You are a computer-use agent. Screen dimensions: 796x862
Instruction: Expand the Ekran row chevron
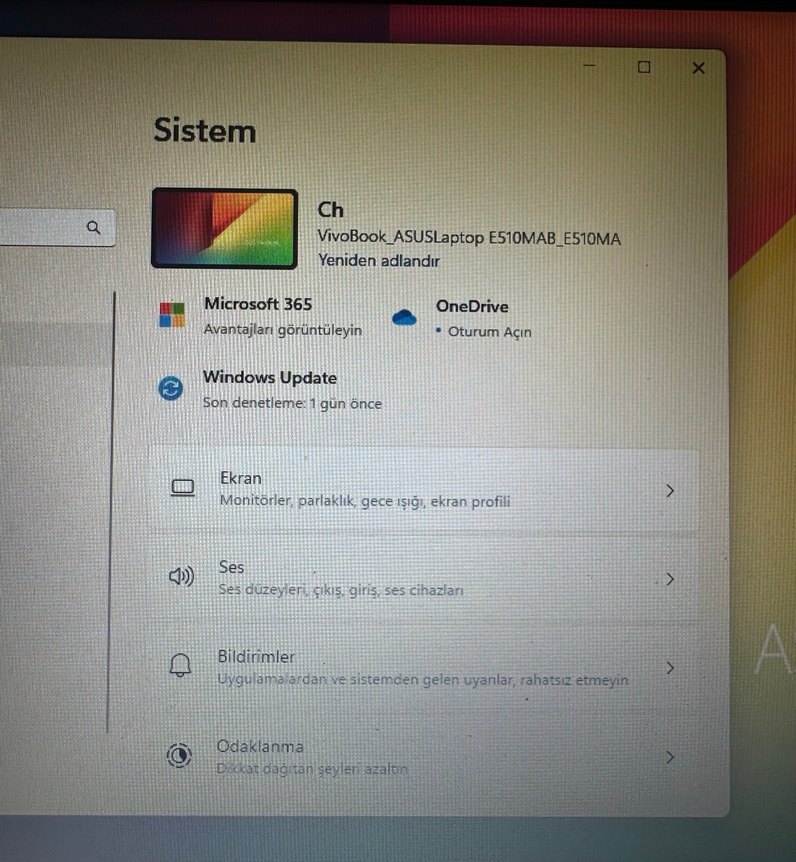click(670, 490)
